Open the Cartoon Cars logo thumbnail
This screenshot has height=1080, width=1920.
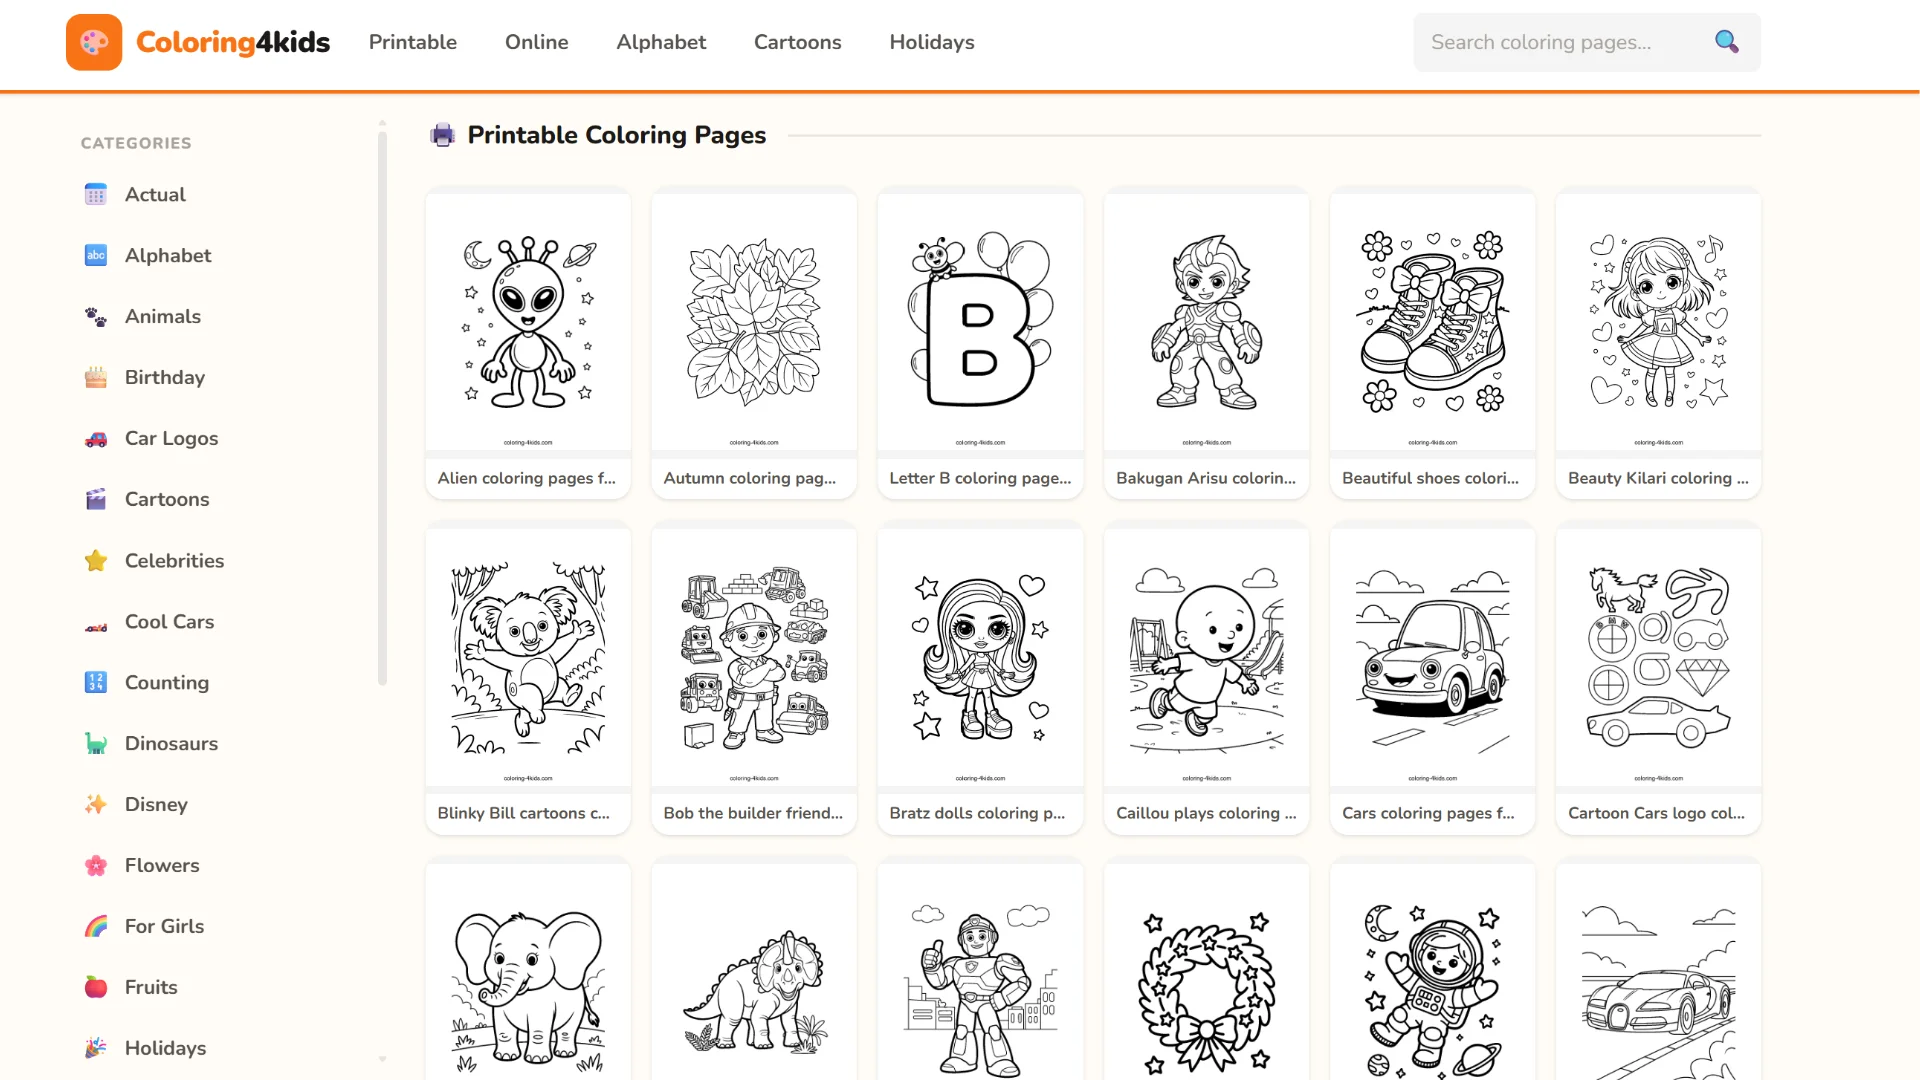click(1658, 658)
